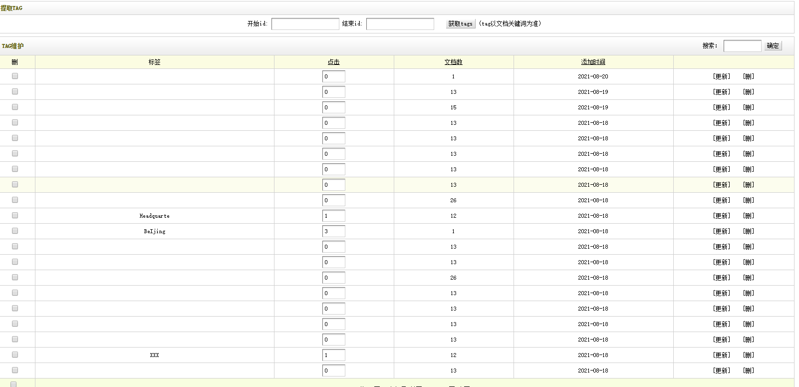Screen dimensions: 799x387
Task: Delete the Beijing tag via 删 link
Action: (748, 231)
